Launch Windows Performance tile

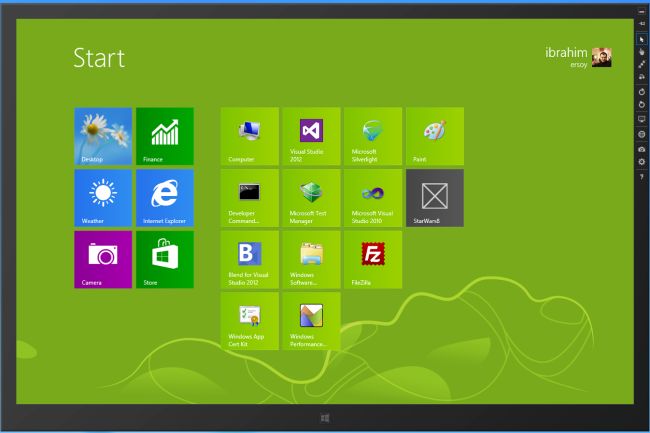(x=312, y=321)
